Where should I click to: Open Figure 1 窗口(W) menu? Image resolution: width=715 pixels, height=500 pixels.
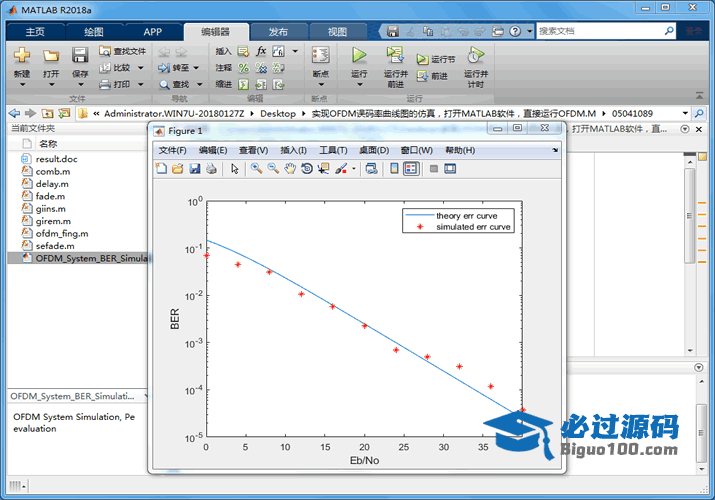point(417,150)
